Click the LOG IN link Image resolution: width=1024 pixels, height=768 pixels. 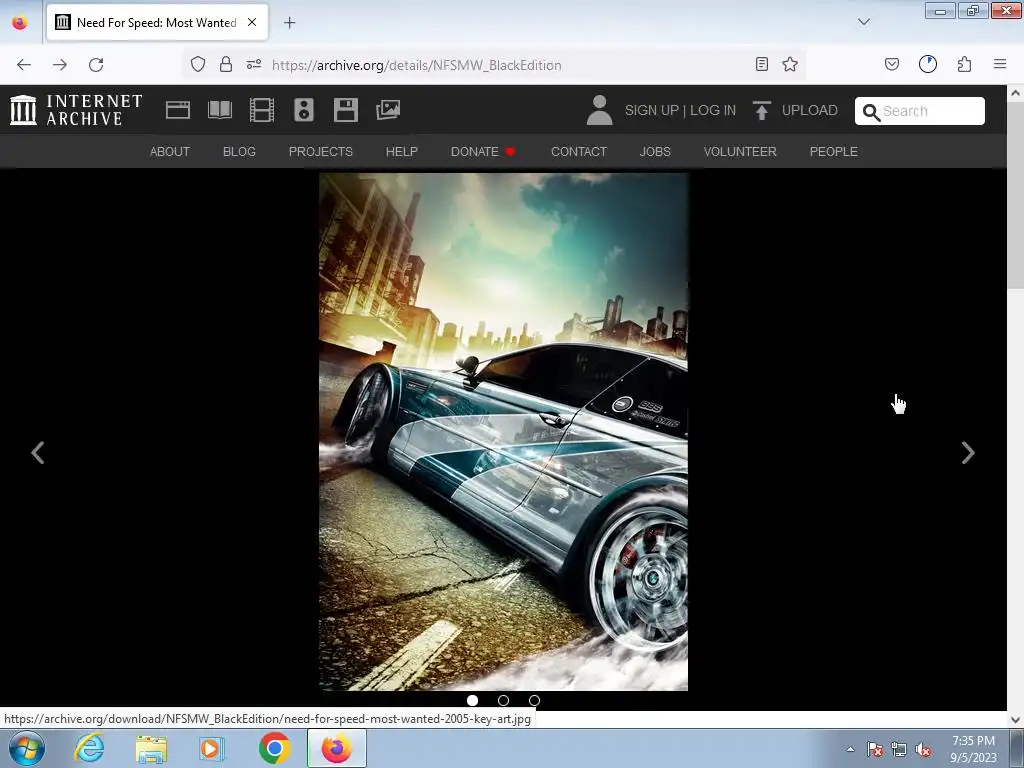click(713, 110)
